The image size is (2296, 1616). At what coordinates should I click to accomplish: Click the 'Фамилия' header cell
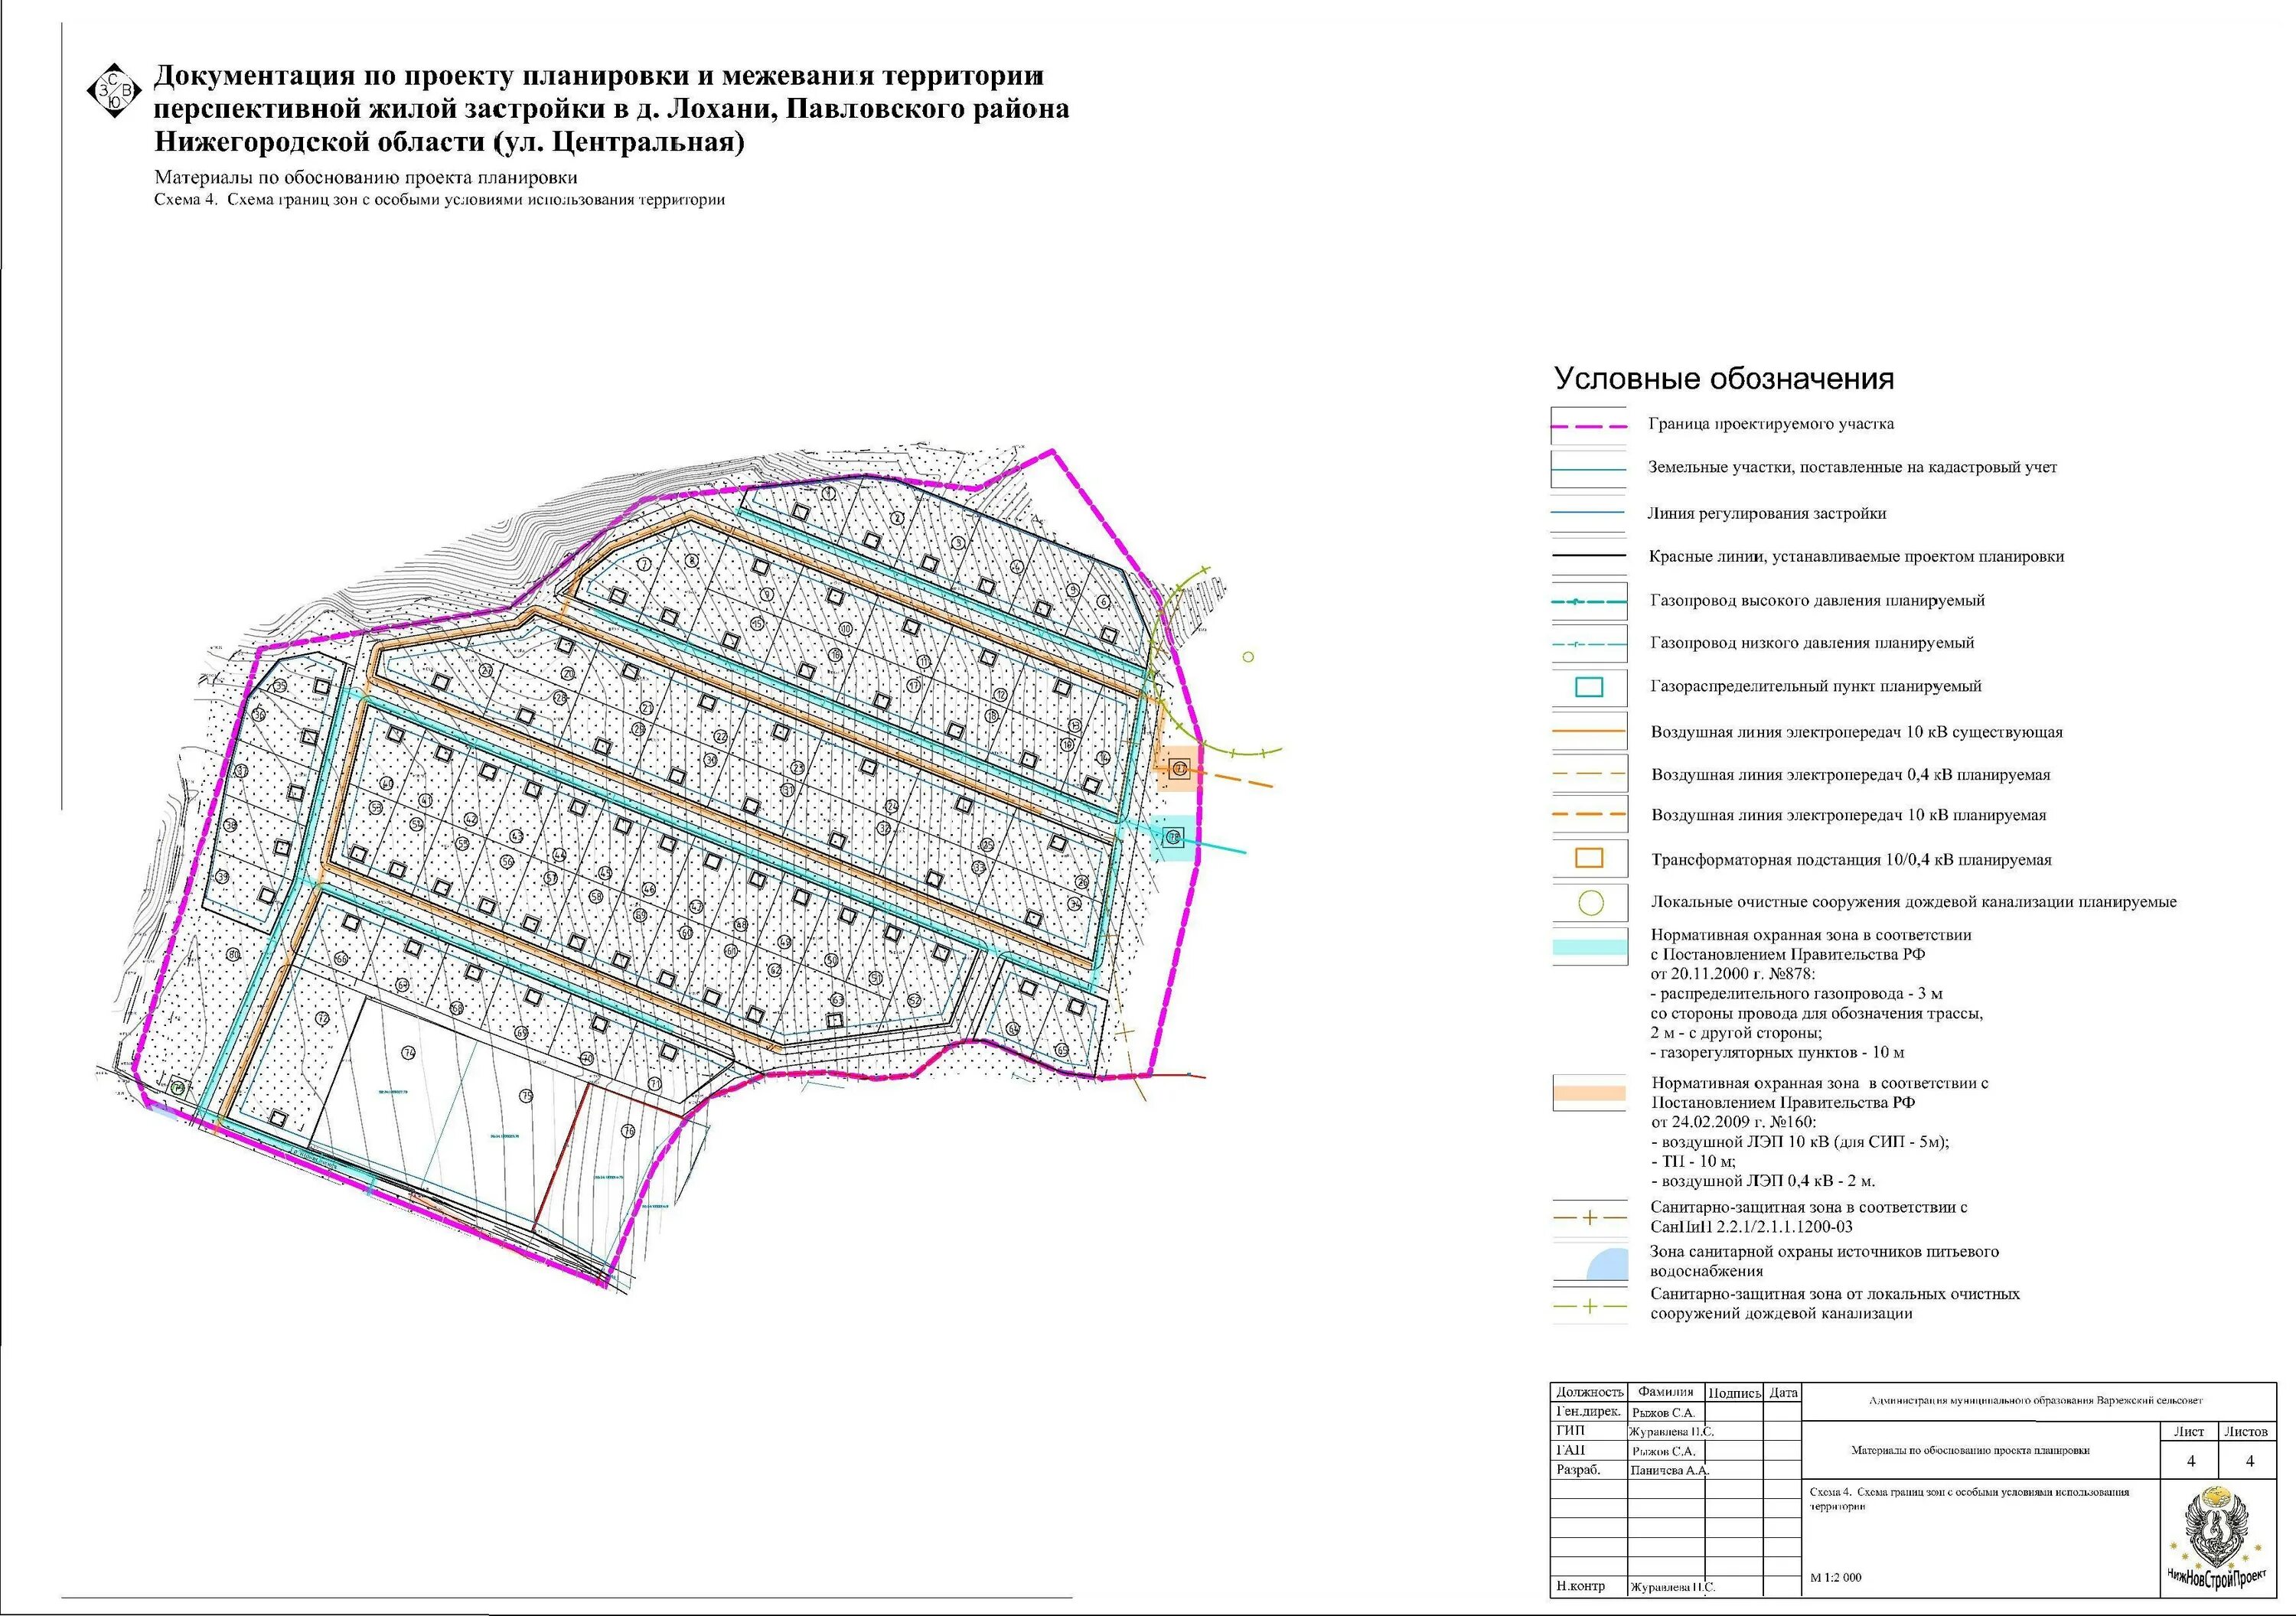(1665, 1392)
